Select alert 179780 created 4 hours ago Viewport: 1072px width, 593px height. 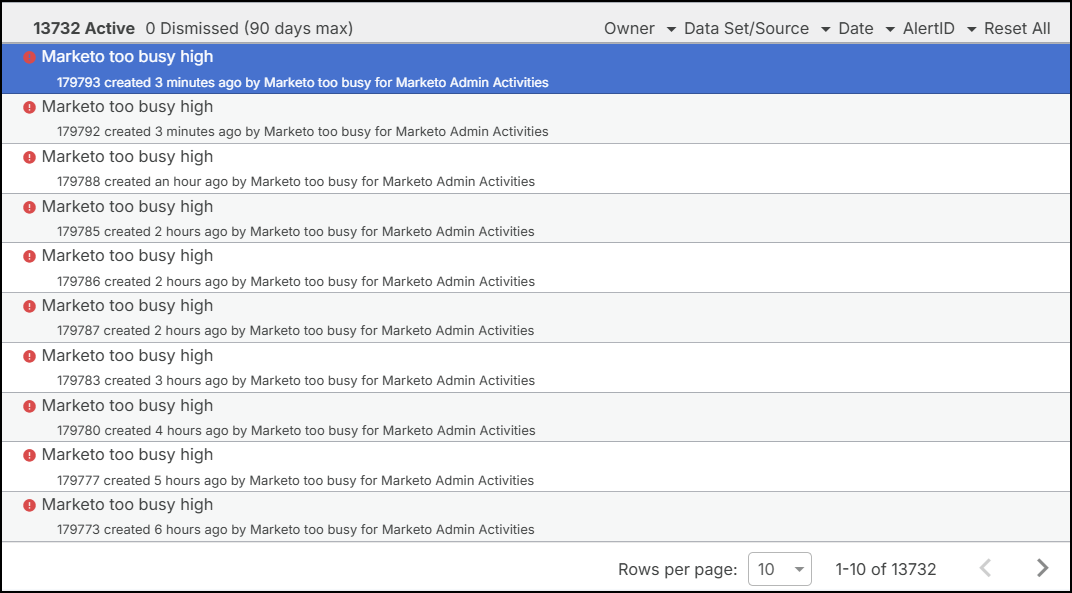[536, 417]
